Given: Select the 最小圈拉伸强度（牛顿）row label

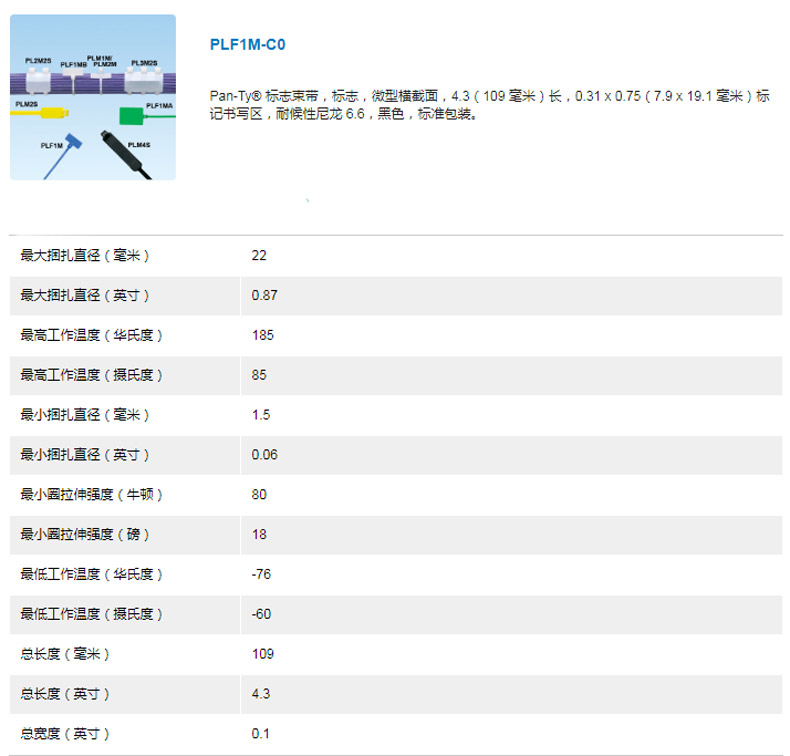Looking at the screenshot, I should (x=92, y=495).
